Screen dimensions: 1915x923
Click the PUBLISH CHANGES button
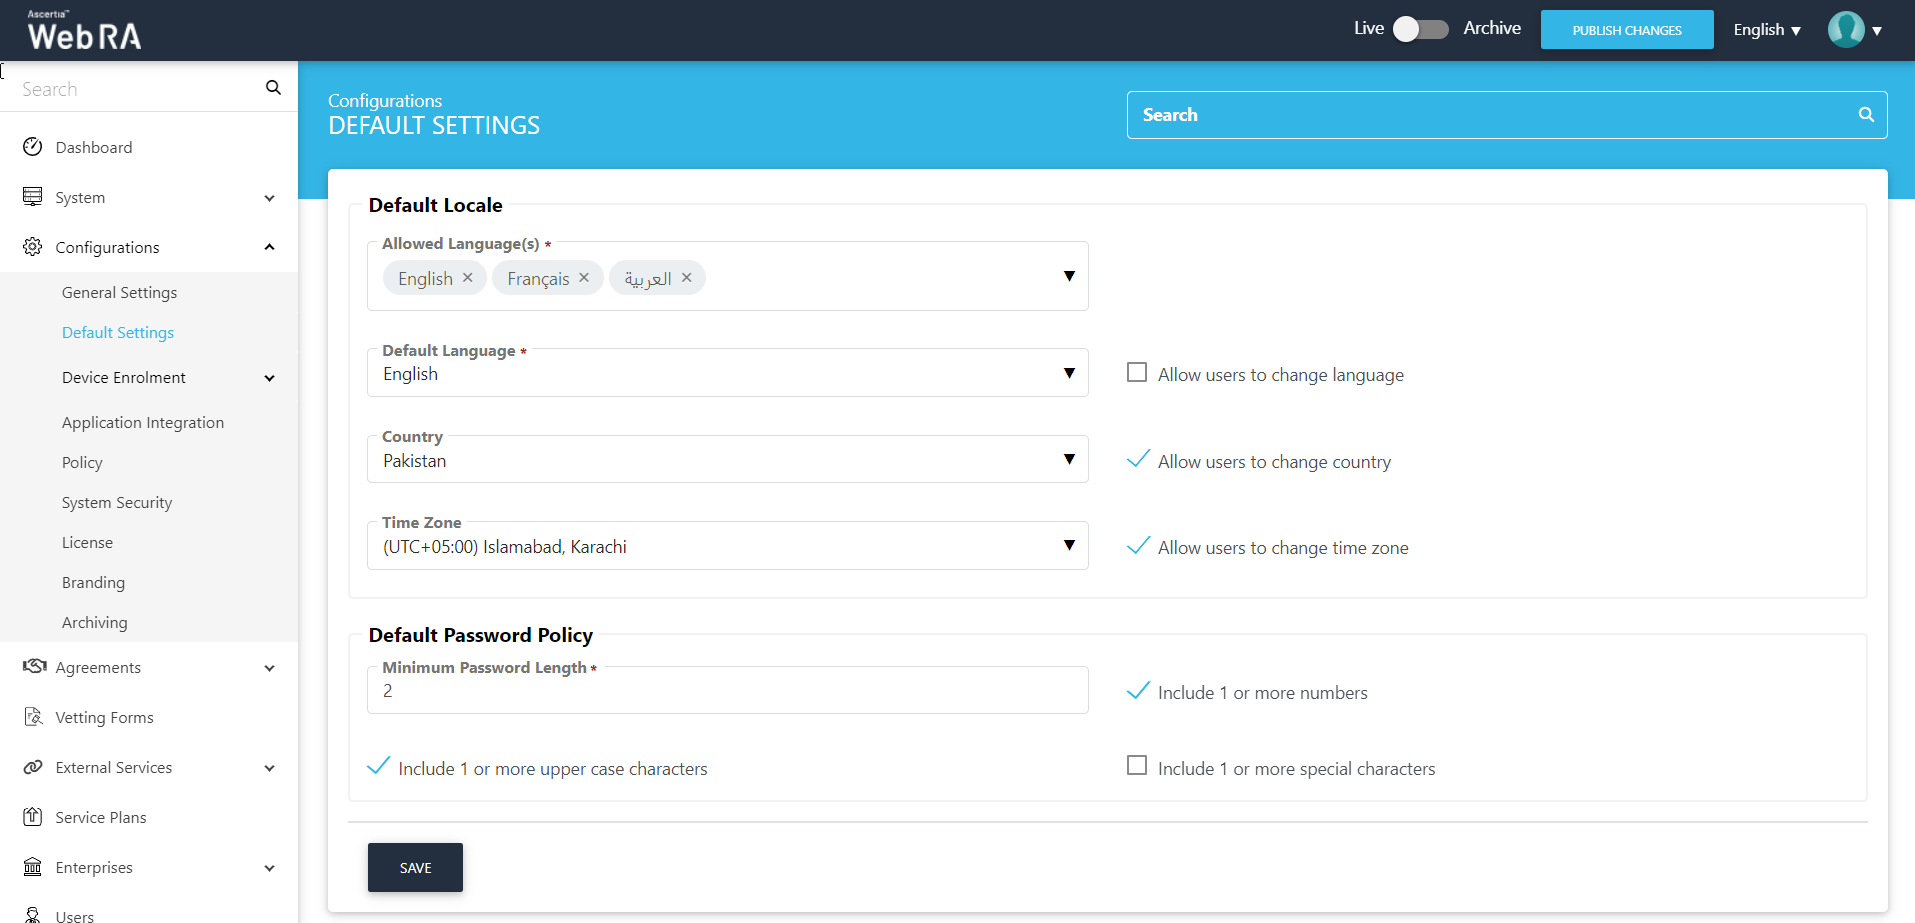click(1627, 30)
